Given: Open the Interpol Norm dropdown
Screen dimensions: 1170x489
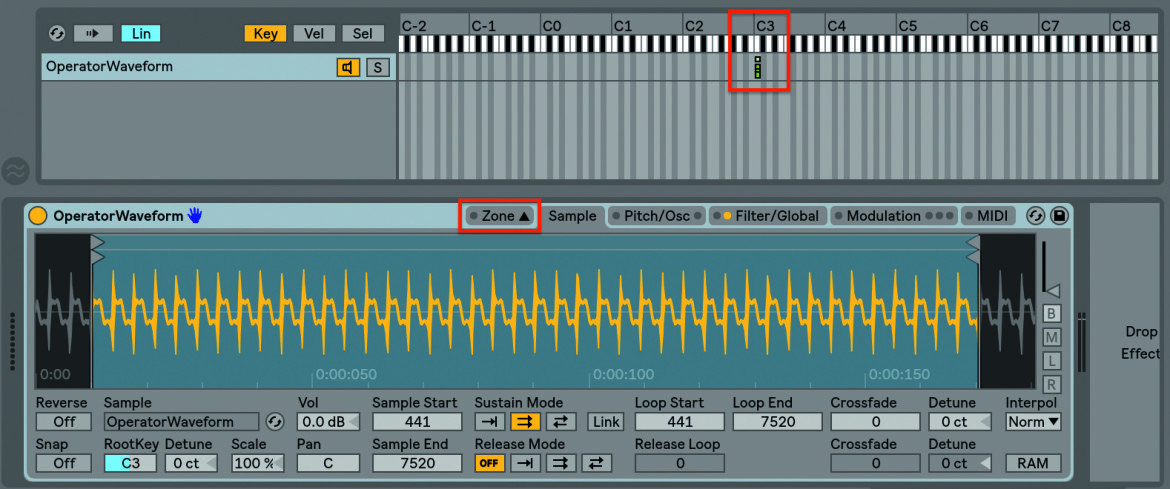Looking at the screenshot, I should click(x=1033, y=422).
